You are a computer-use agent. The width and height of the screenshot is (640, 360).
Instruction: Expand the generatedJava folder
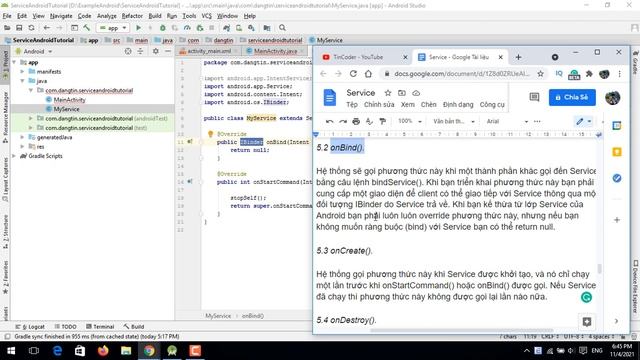[22, 137]
